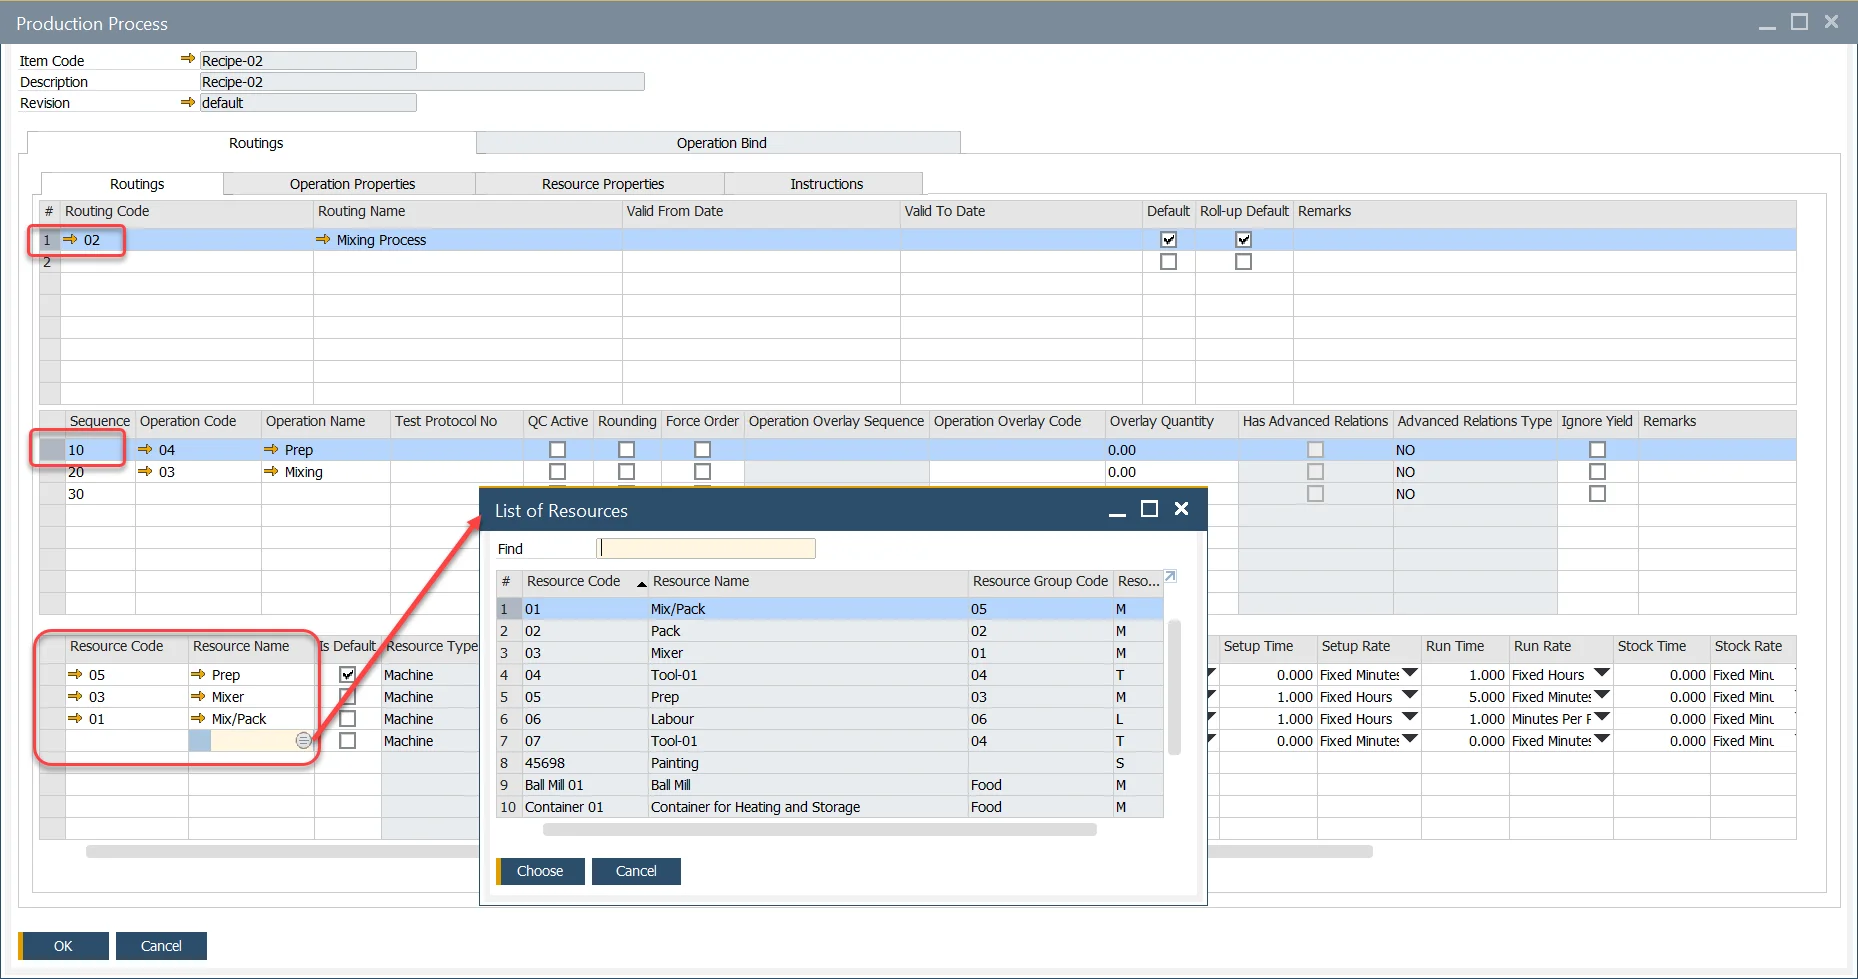Open the Resource Properties tab
Viewport: 1858px width, 979px height.
click(x=602, y=184)
